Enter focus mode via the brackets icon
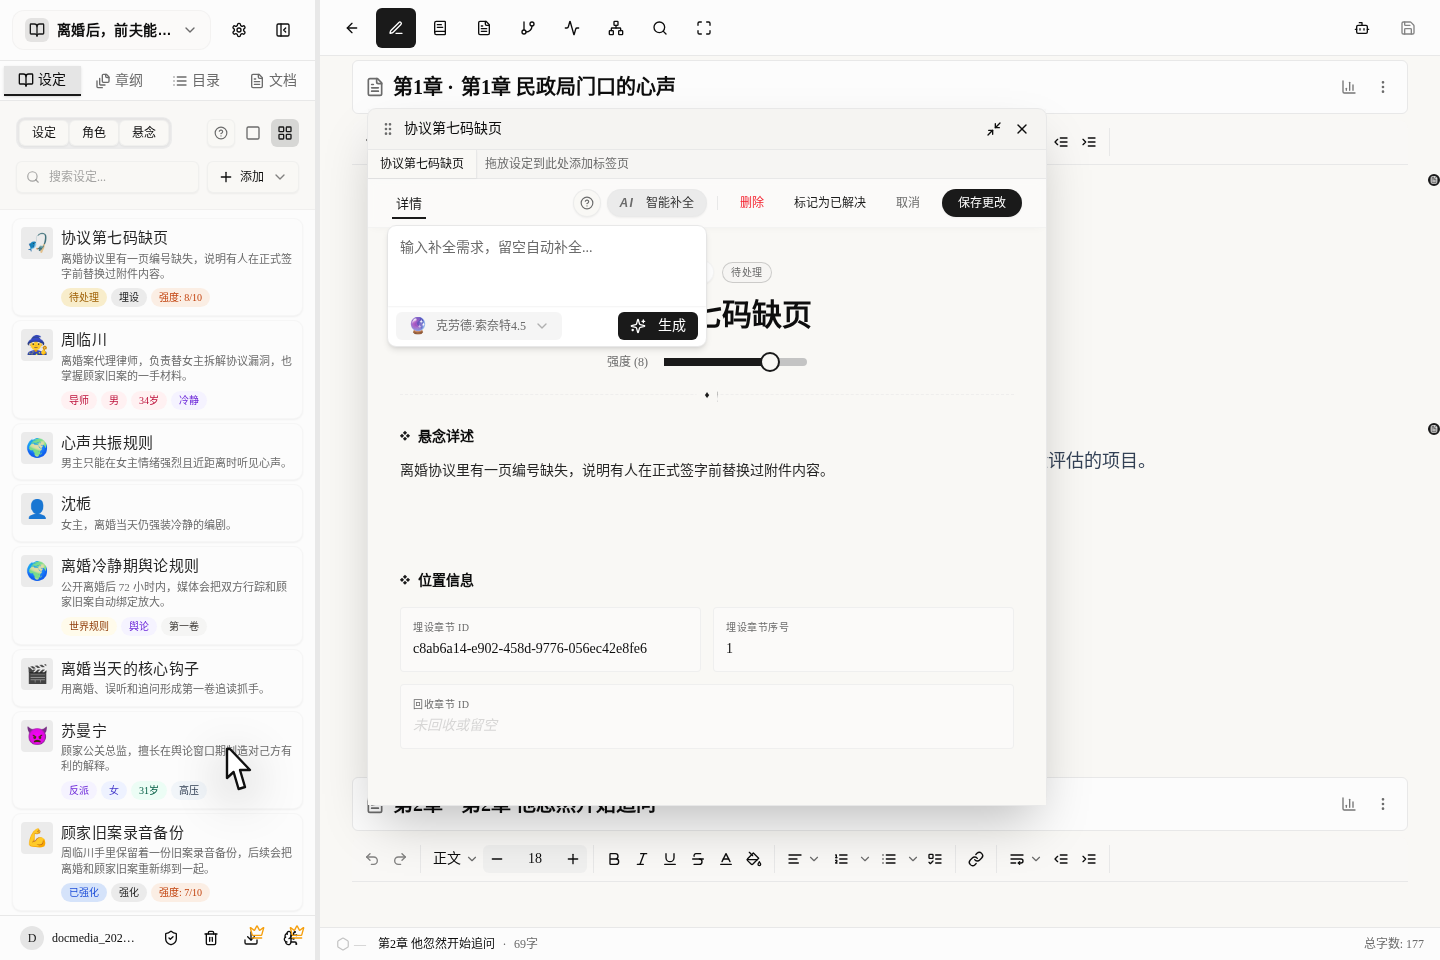Viewport: 1440px width, 960px height. coord(704,28)
